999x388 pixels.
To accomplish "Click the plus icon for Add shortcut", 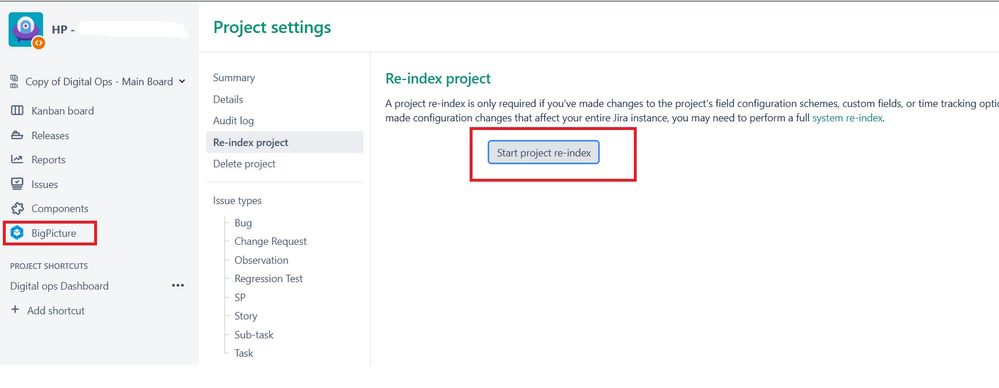I will [15, 310].
